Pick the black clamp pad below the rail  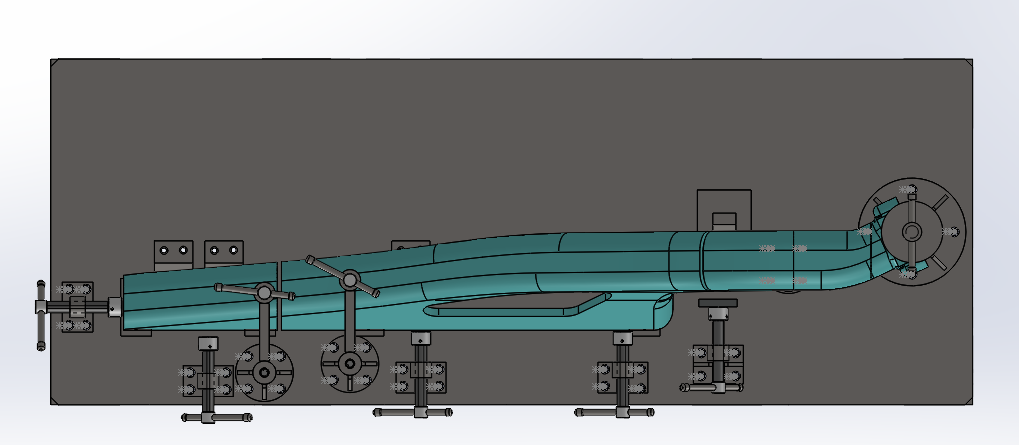[718, 303]
